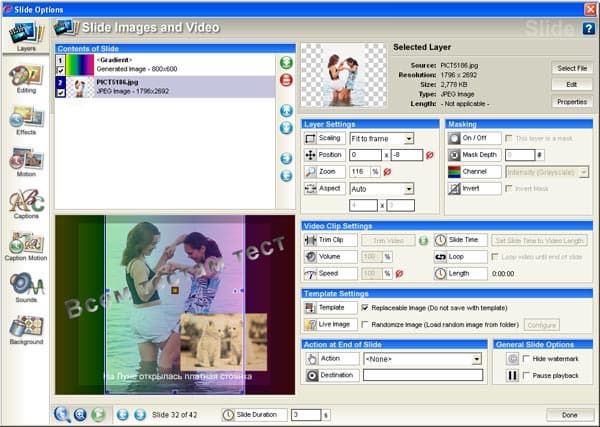
Task: Toggle visibility checkbox of PICT5186.jpg layer
Action: [60, 93]
